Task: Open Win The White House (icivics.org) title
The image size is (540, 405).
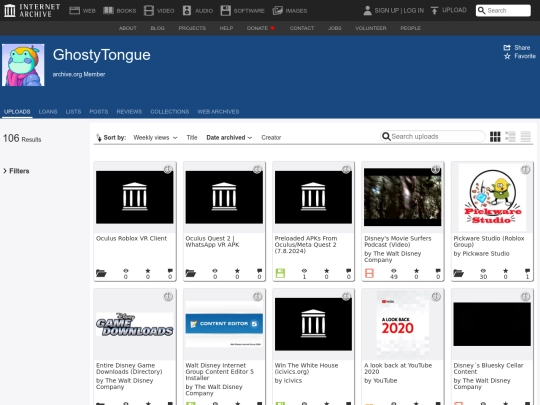Action: tap(306, 368)
